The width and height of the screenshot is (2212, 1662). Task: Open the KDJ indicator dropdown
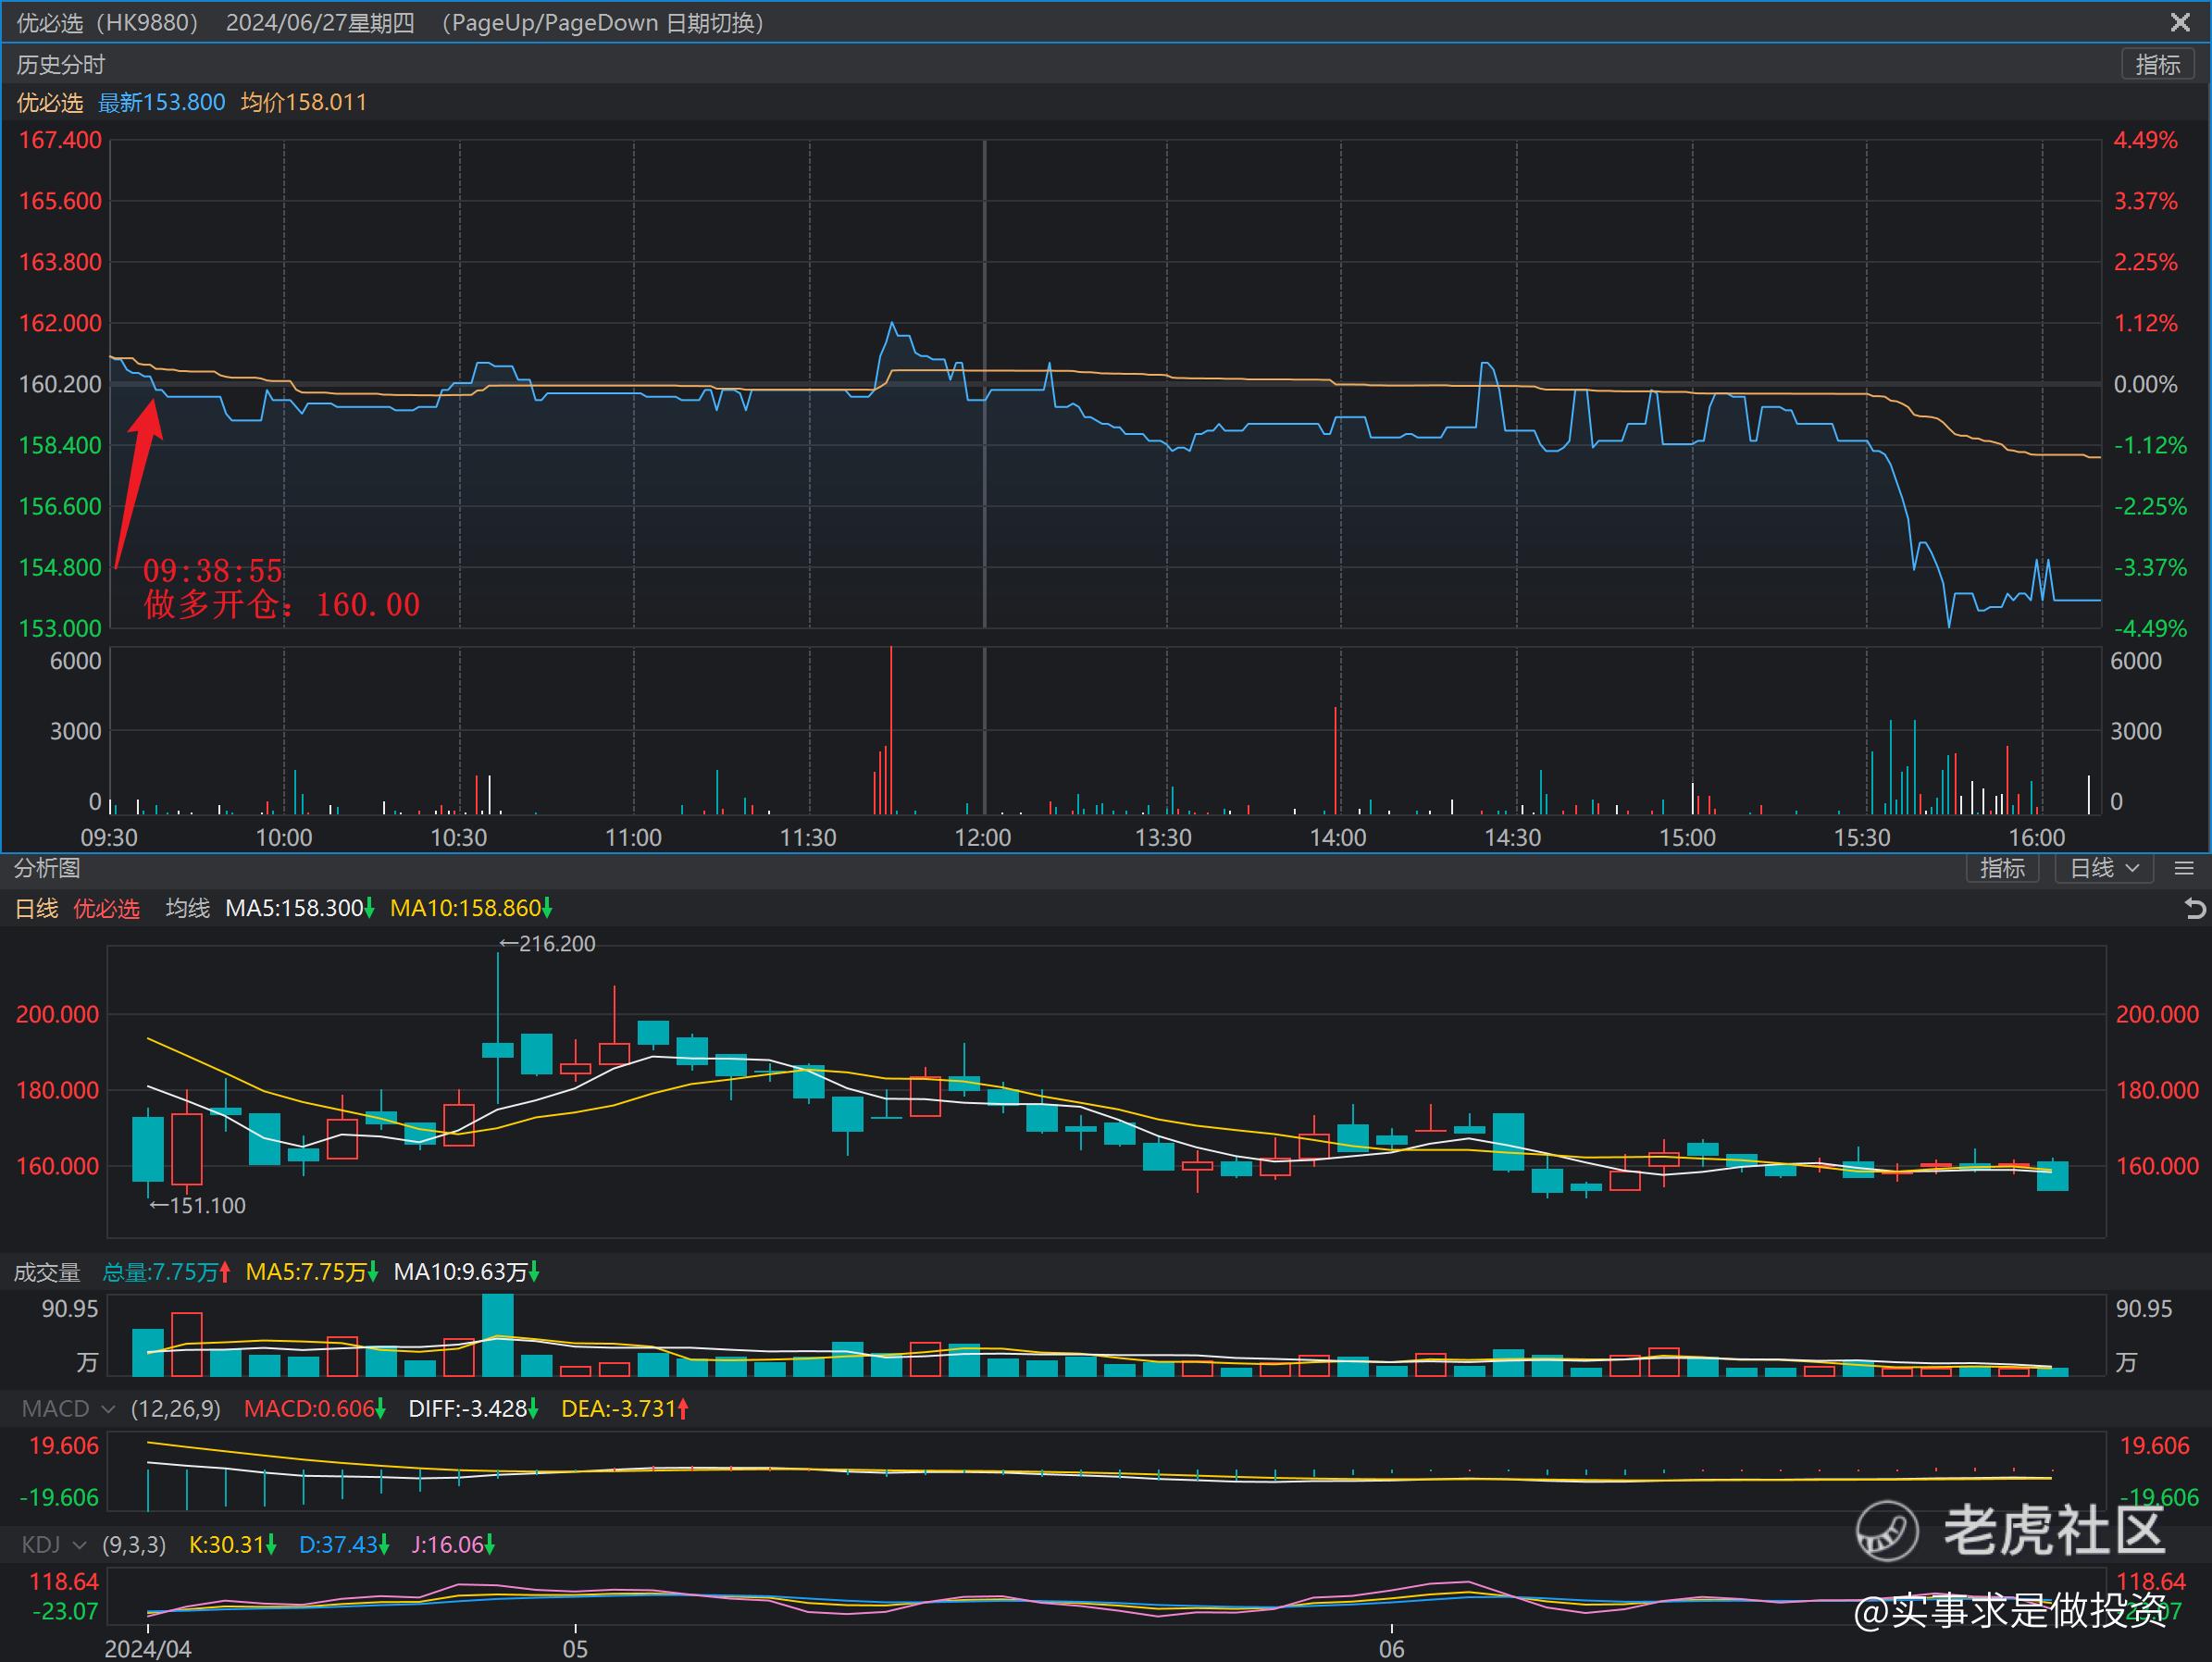tap(81, 1545)
